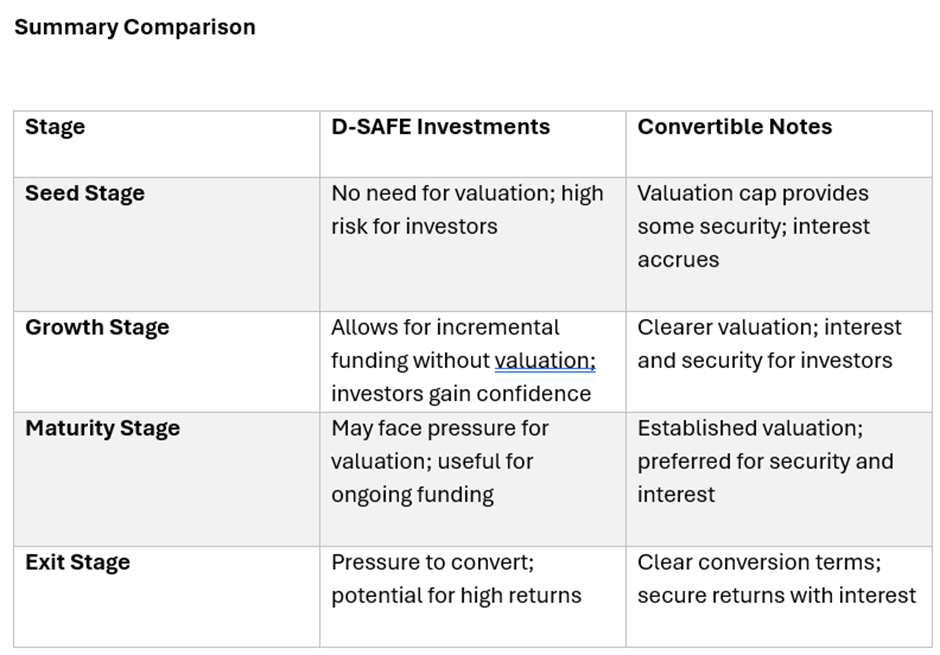Select the "Growth Stage" row label
Image resolution: width=940 pixels, height=655 pixels.
point(97,327)
